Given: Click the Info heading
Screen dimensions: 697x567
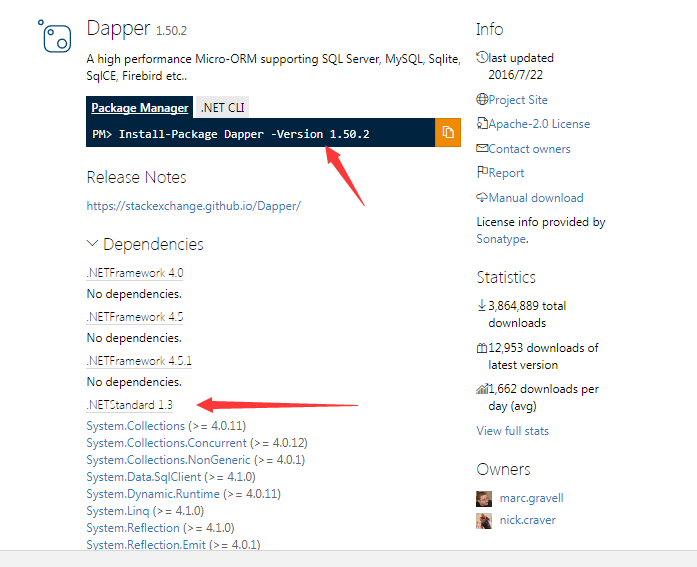Looking at the screenshot, I should click(489, 29).
